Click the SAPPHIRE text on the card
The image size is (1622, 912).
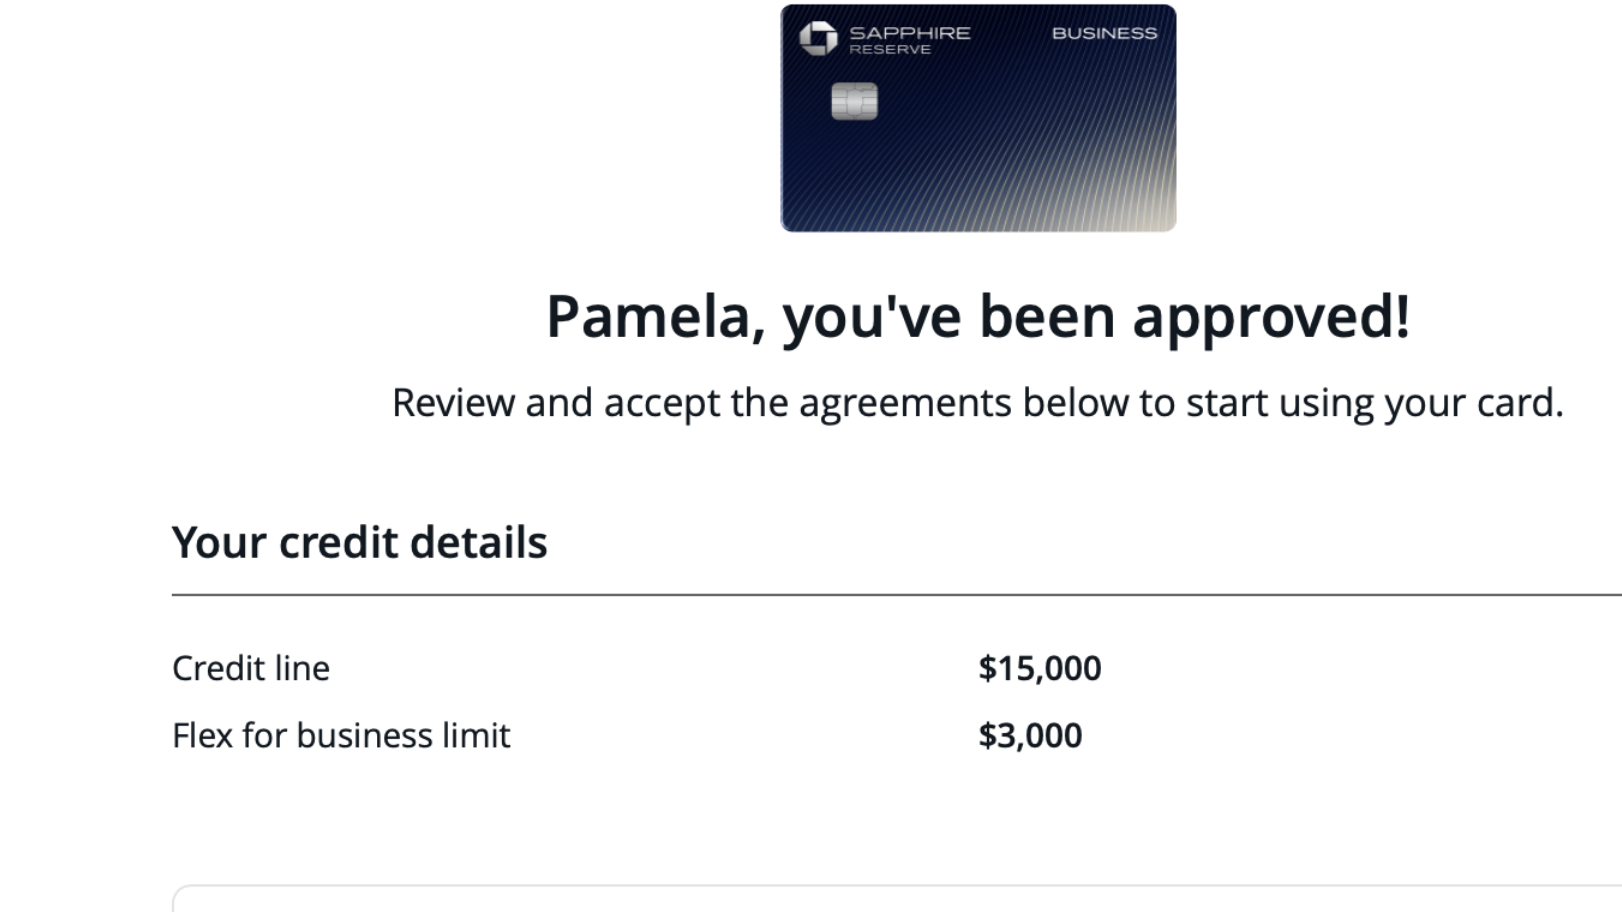909,32
